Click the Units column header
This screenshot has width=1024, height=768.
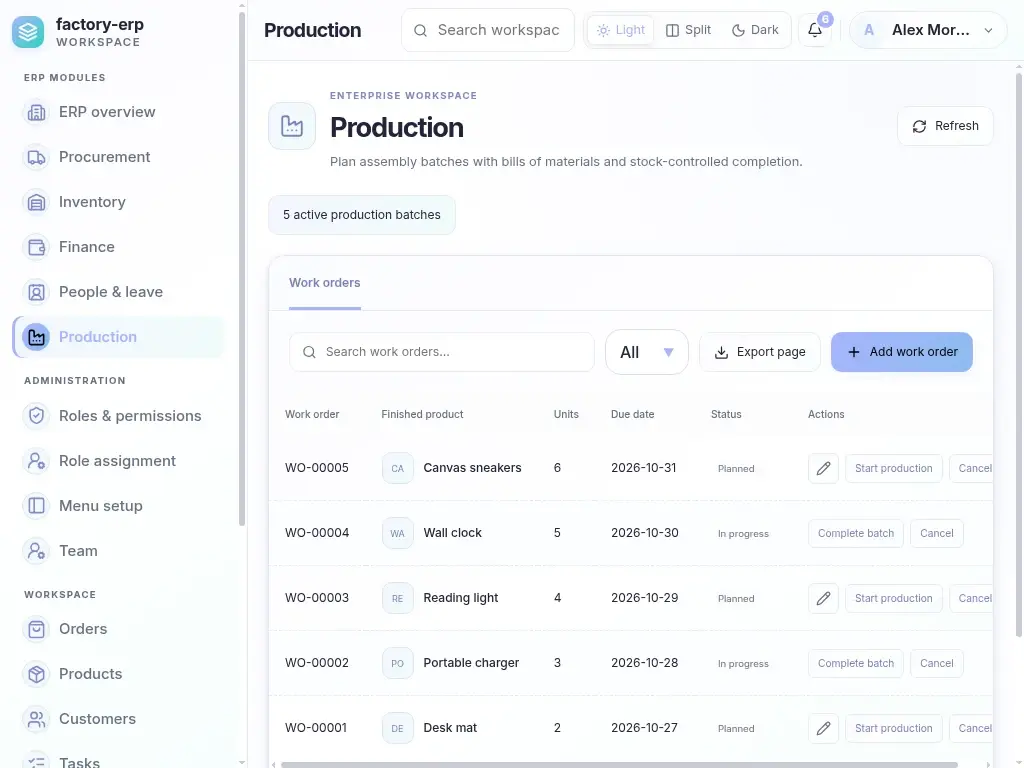(x=566, y=414)
